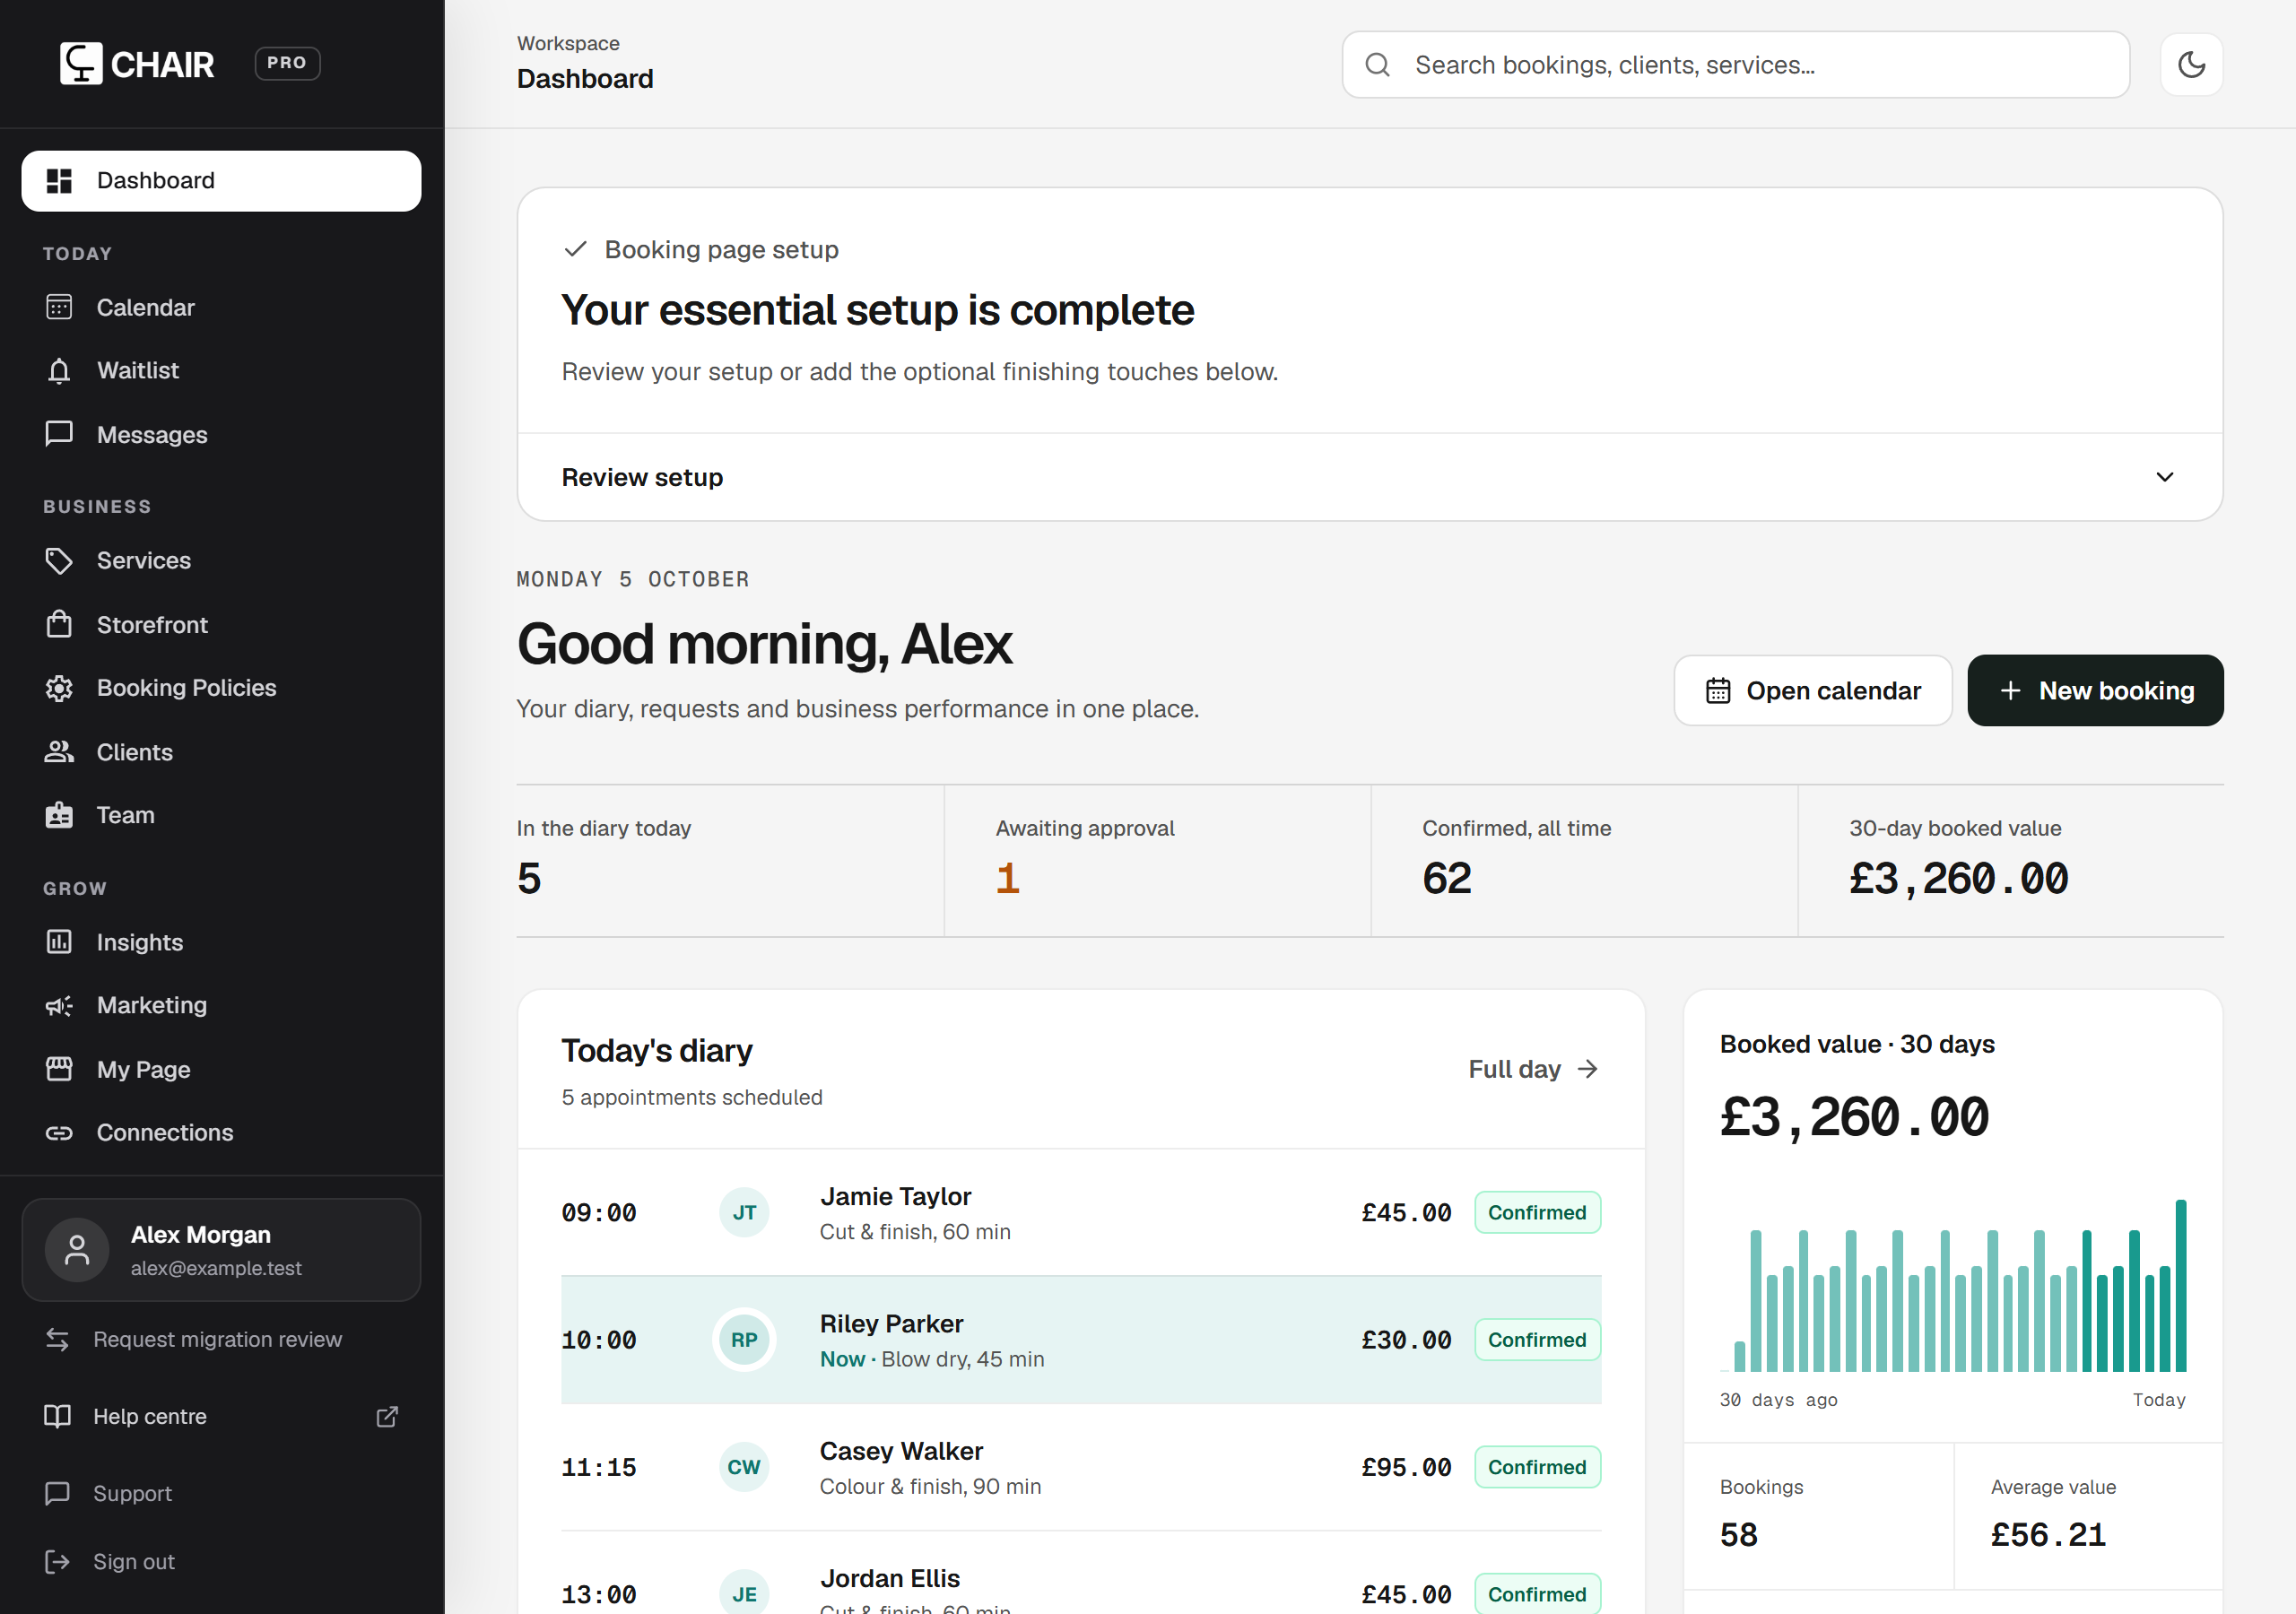
Task: Click the CHAIR logo icon
Action: (81, 64)
